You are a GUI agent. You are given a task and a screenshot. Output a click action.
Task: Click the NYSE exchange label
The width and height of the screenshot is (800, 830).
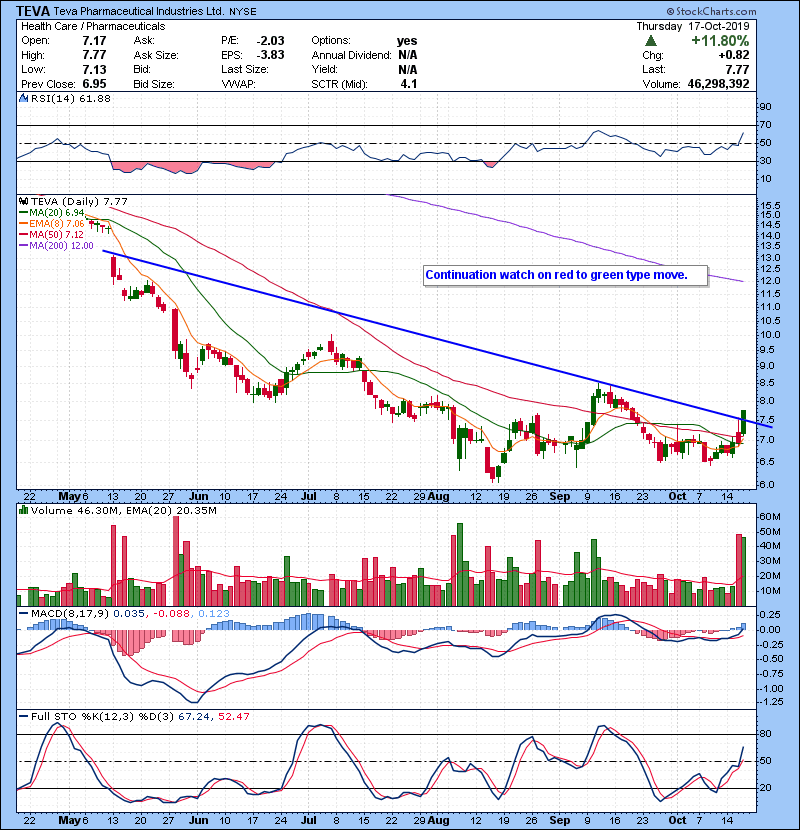click(243, 12)
